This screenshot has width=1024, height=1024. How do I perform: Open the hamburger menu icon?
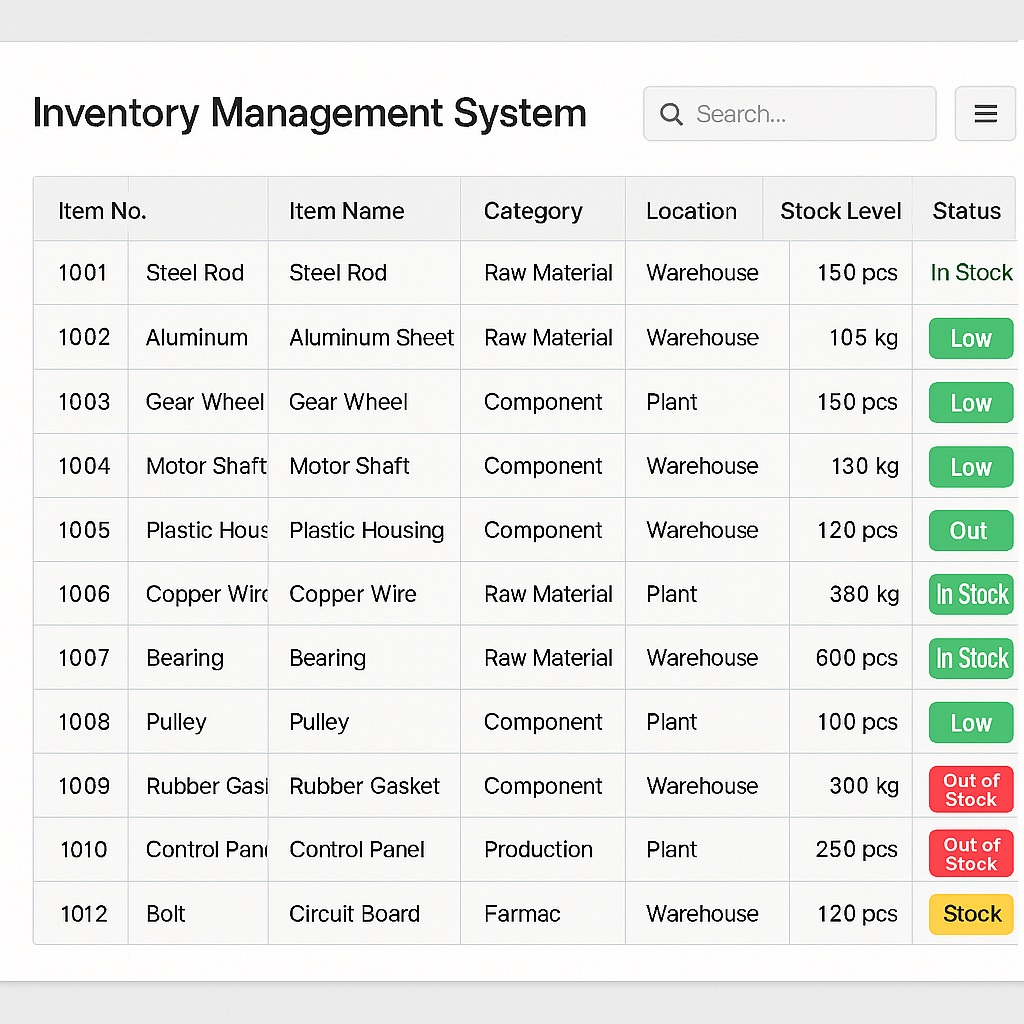[x=985, y=113]
